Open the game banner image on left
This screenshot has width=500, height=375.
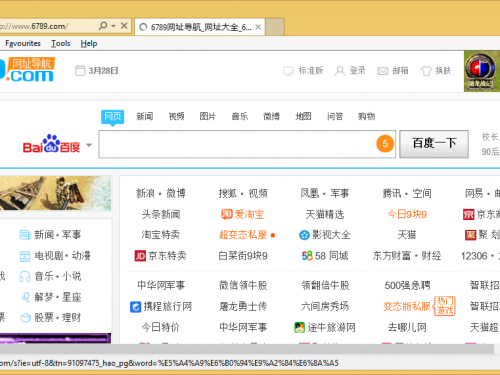pos(55,193)
